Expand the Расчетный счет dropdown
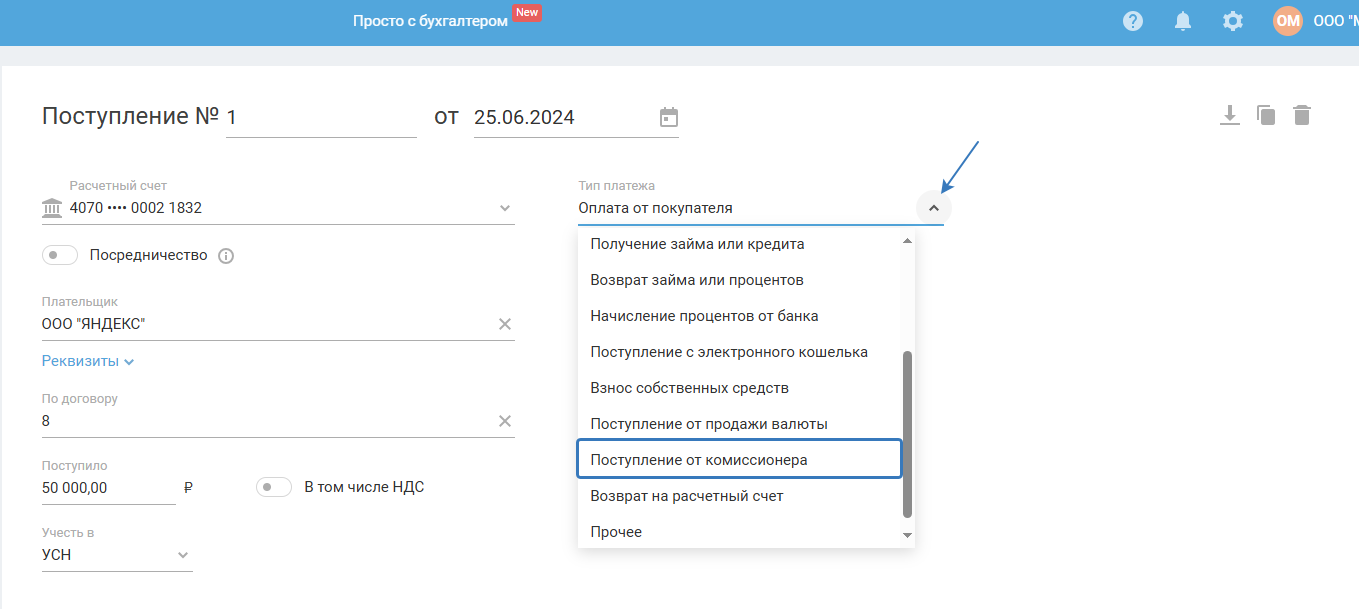The image size is (1359, 609). 505,208
